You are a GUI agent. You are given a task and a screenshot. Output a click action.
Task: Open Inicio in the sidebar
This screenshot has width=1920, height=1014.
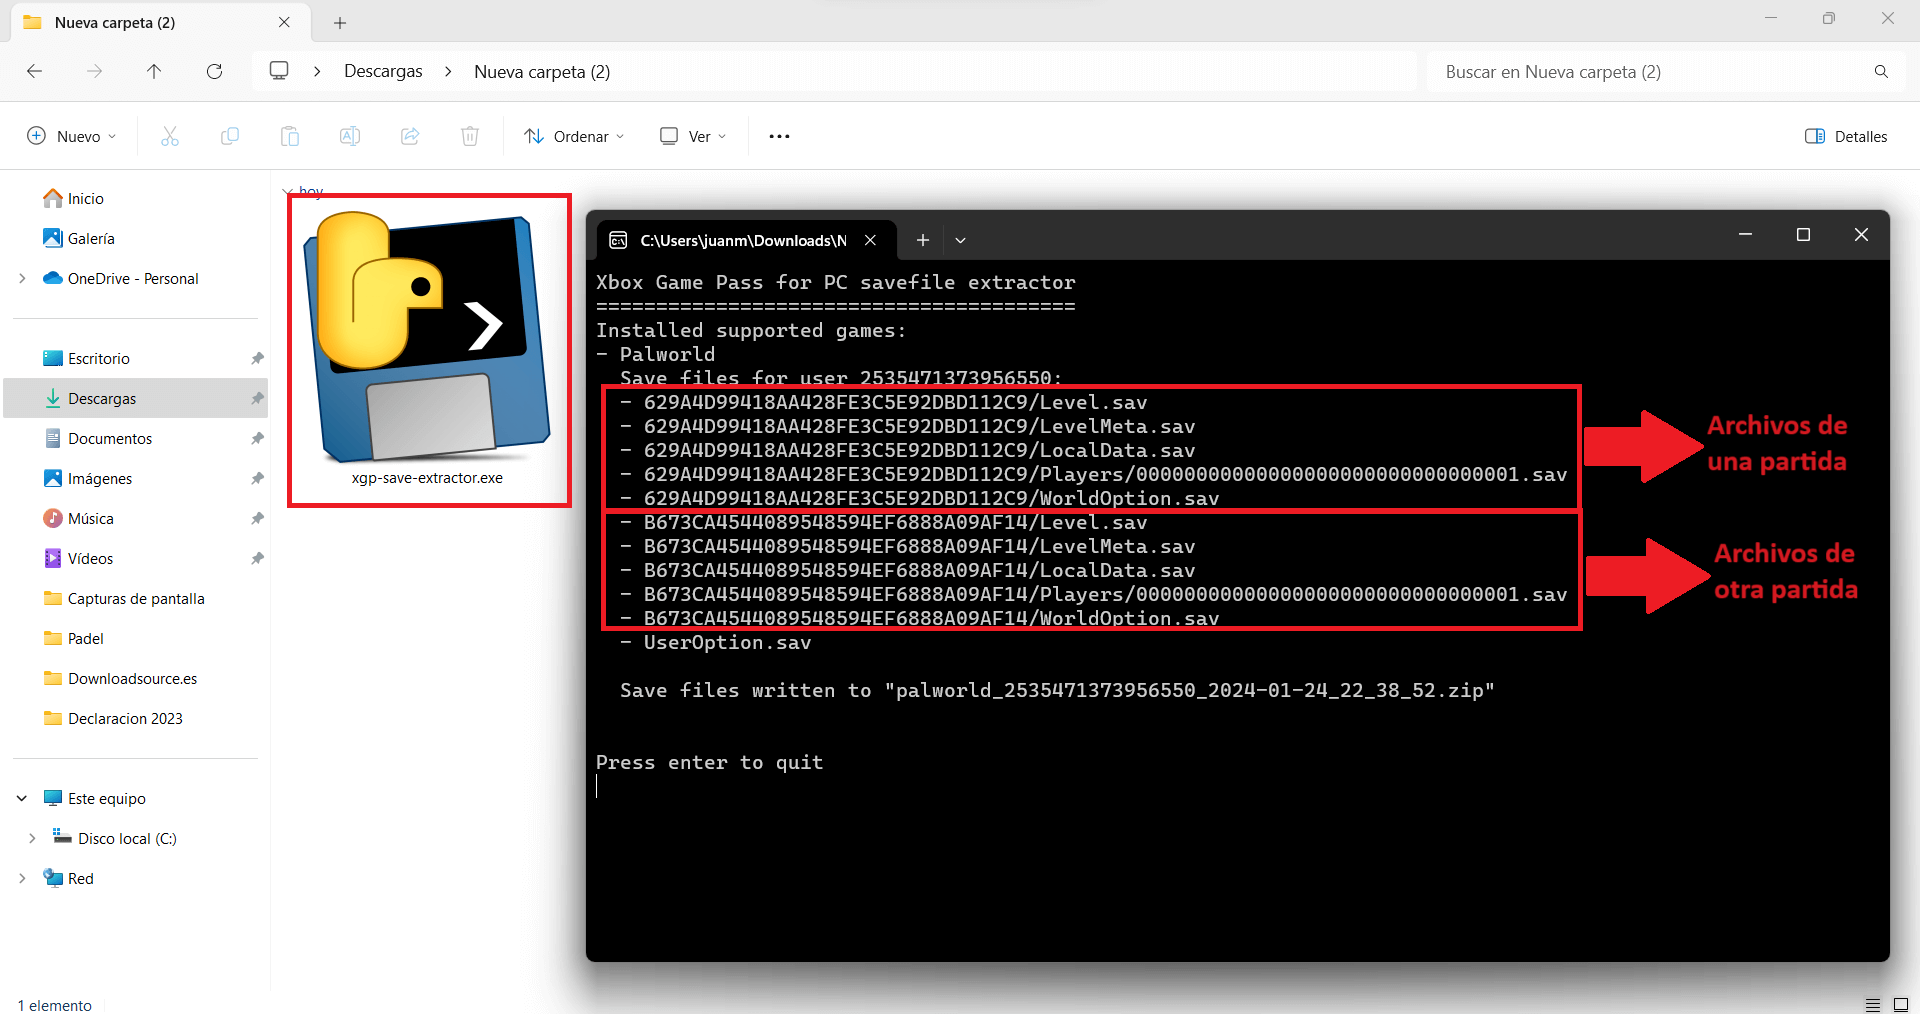(x=74, y=198)
